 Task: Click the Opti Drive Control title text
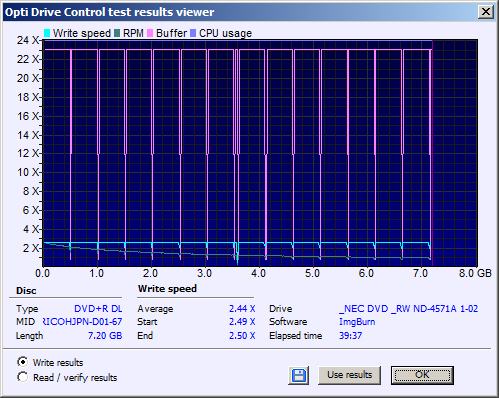(x=109, y=12)
